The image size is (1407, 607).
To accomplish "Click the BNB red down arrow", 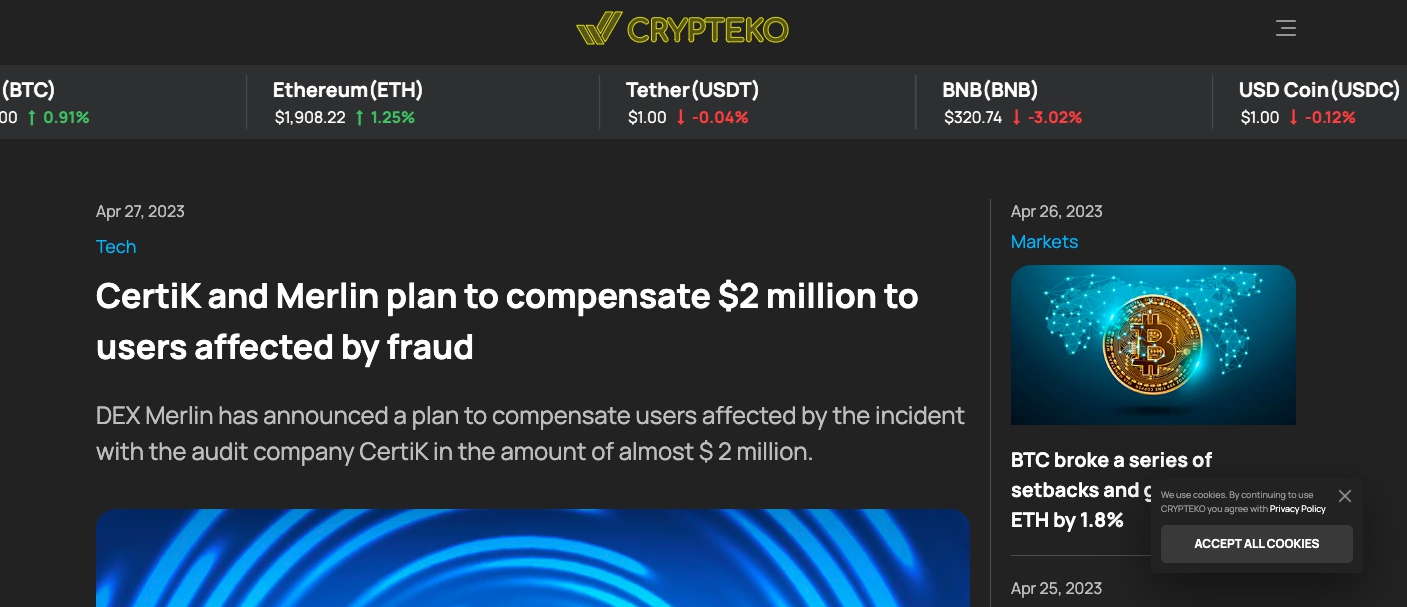I will pos(1016,117).
